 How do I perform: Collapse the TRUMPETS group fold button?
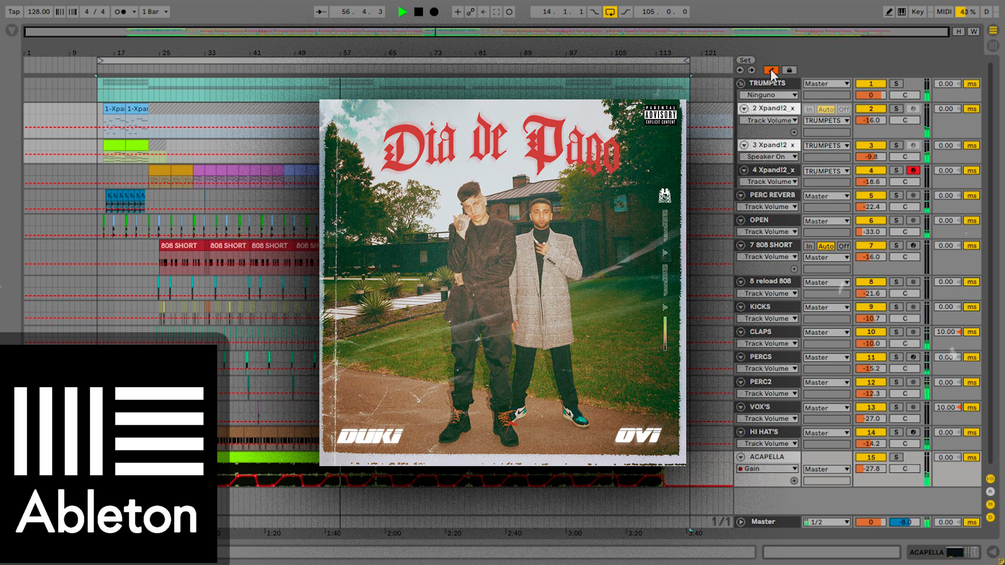741,83
